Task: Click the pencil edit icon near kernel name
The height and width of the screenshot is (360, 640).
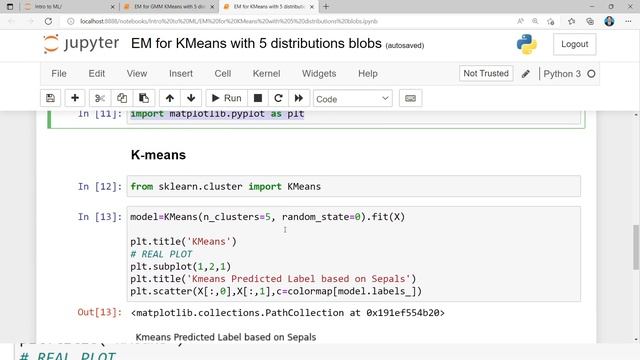Action: click(x=526, y=73)
